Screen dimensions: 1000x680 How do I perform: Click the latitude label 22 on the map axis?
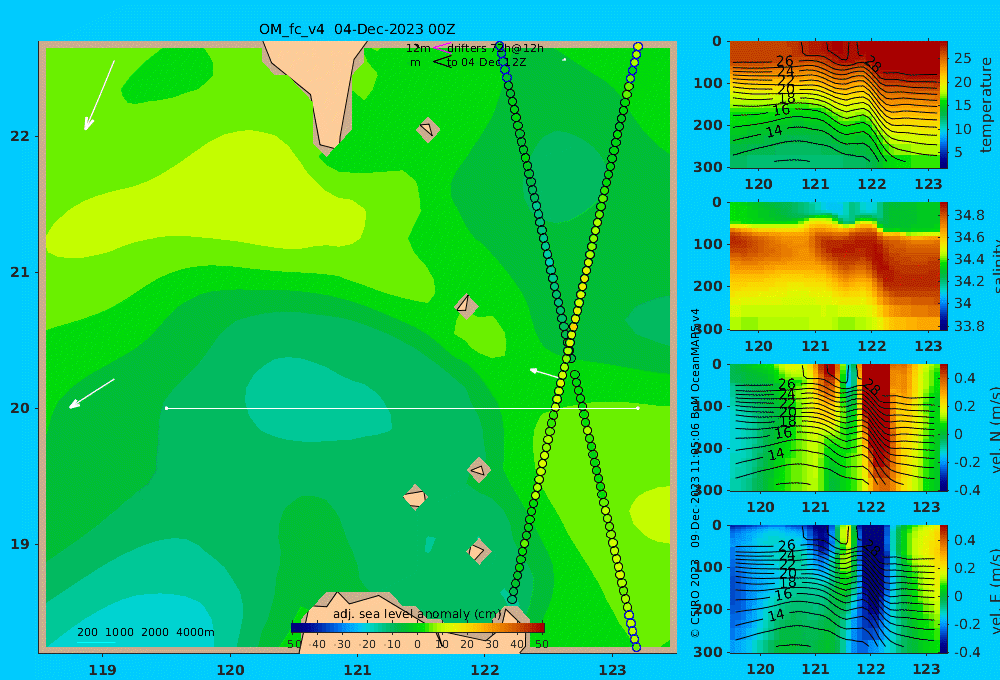point(20,136)
